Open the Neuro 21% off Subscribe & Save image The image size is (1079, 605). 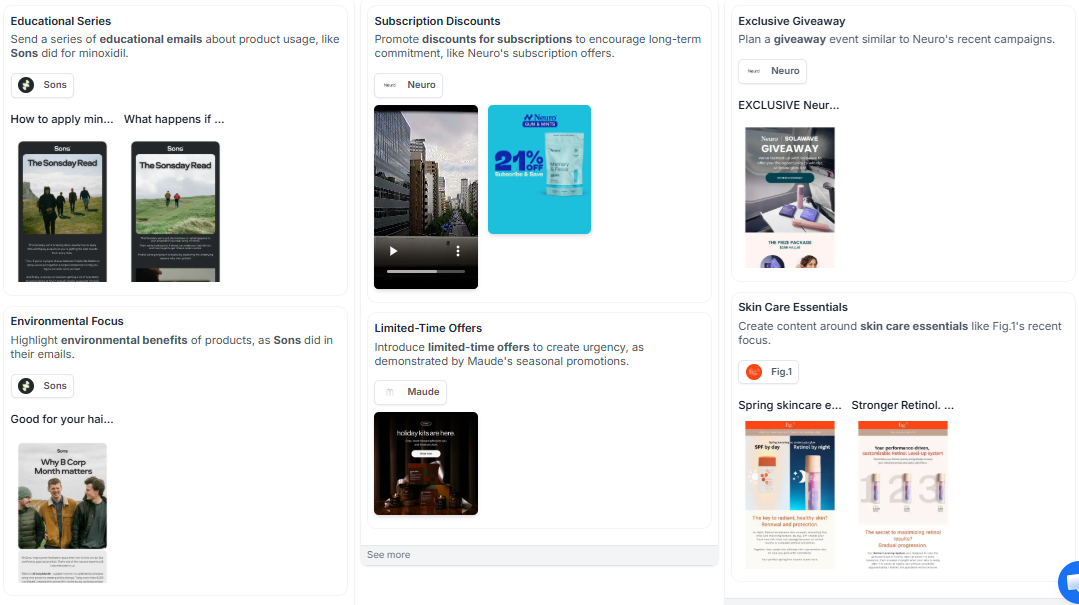click(x=540, y=169)
